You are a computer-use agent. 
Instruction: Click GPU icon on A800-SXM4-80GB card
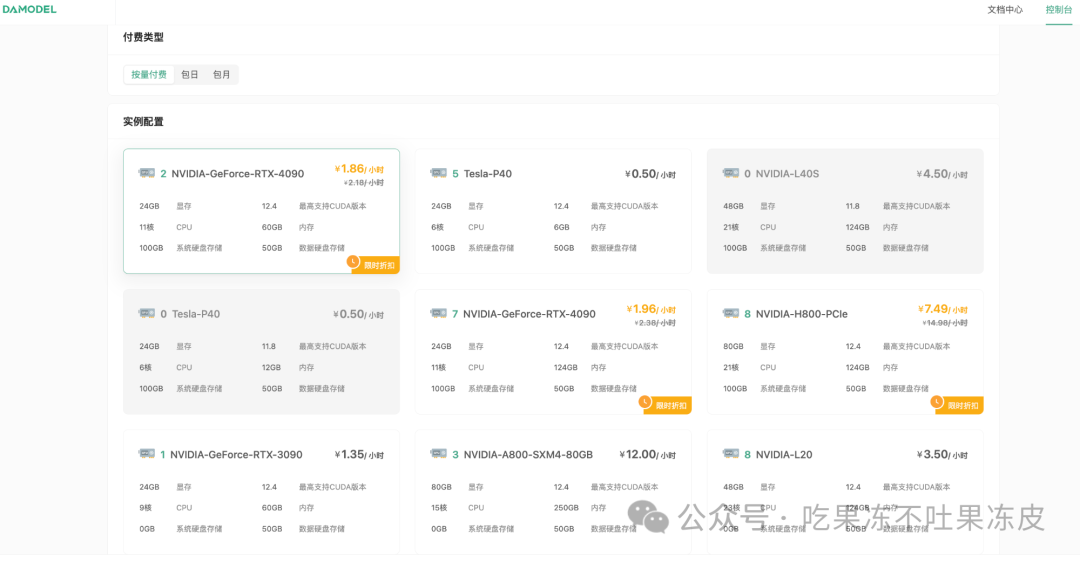(x=439, y=454)
